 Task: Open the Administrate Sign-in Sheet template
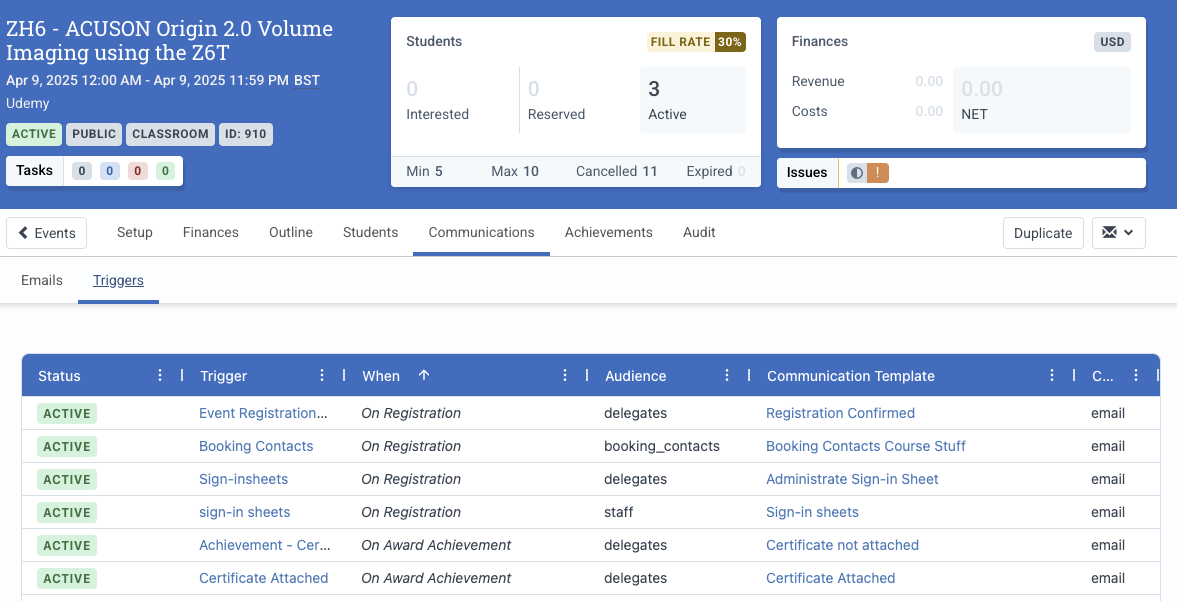(x=852, y=479)
